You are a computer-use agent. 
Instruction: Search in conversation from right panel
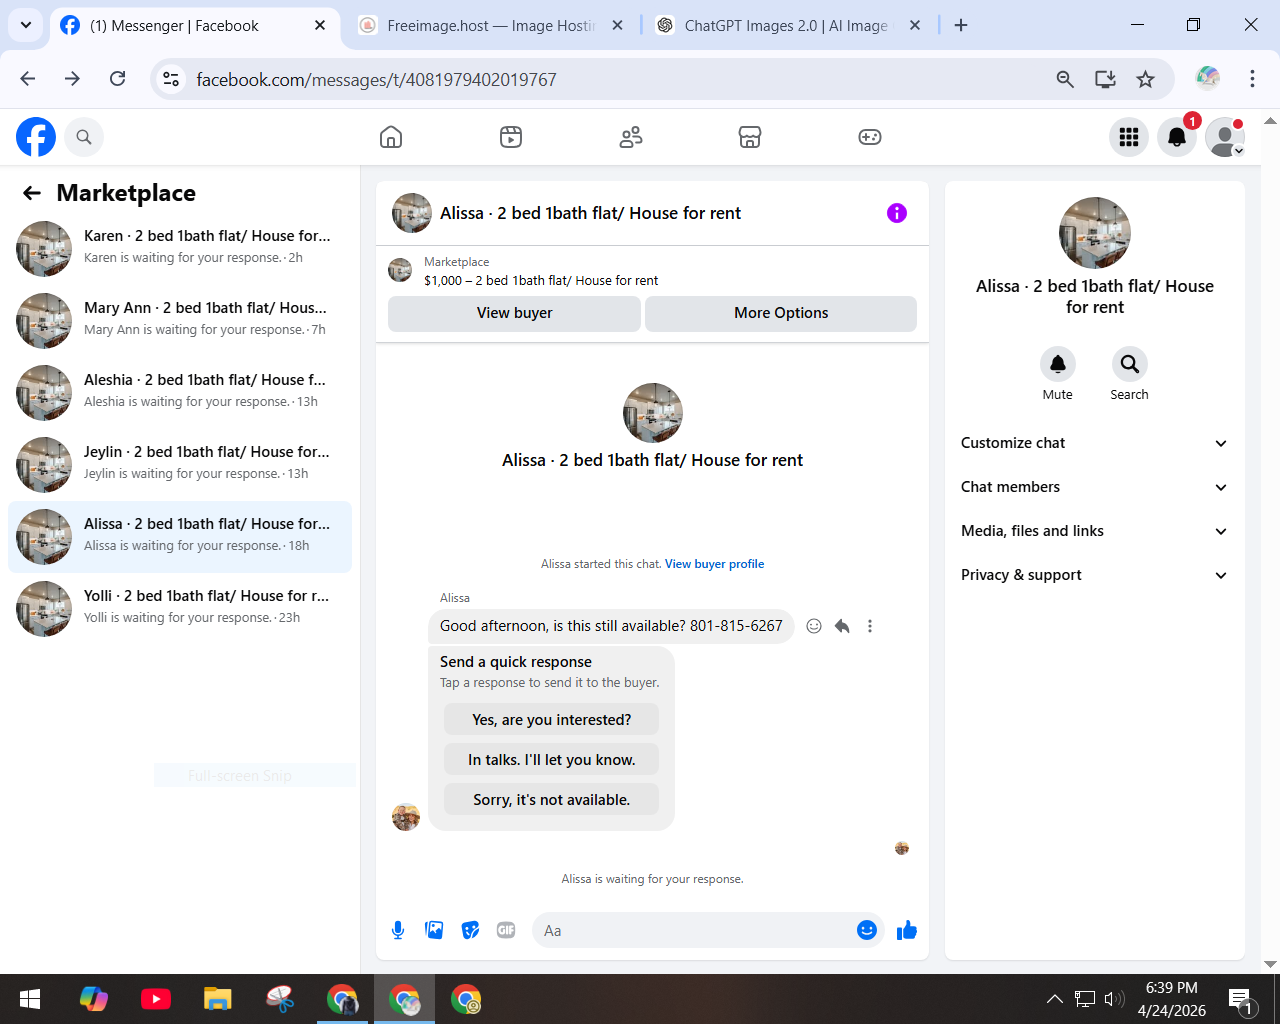(1129, 364)
